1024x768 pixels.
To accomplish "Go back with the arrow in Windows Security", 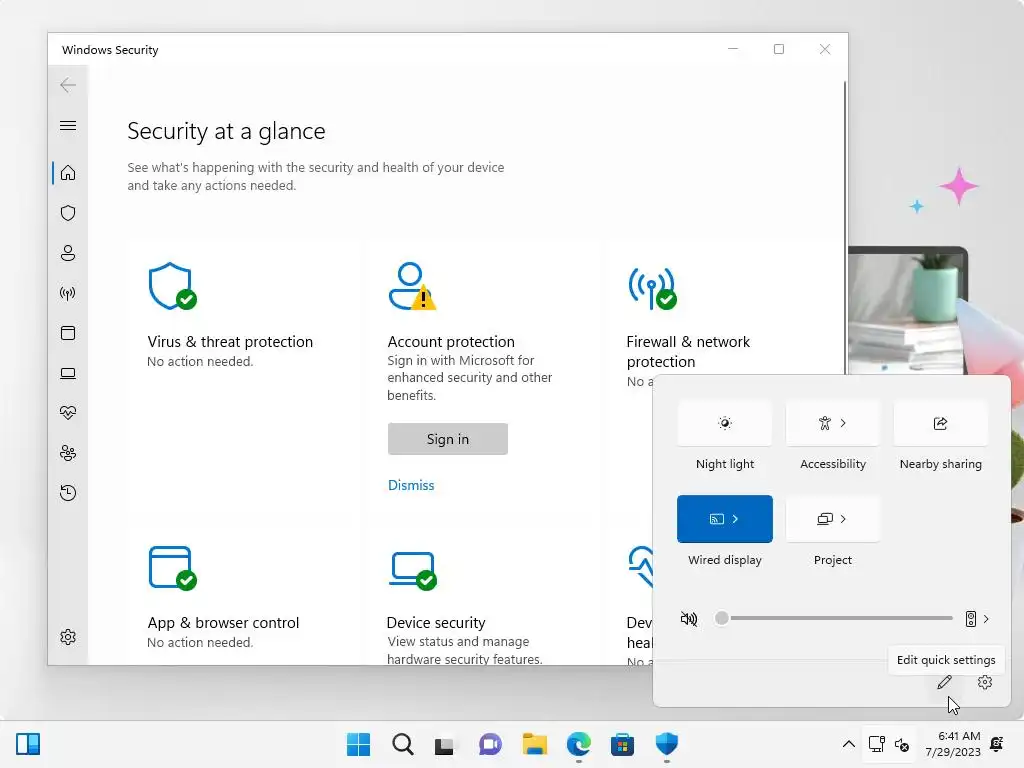I will point(68,85).
